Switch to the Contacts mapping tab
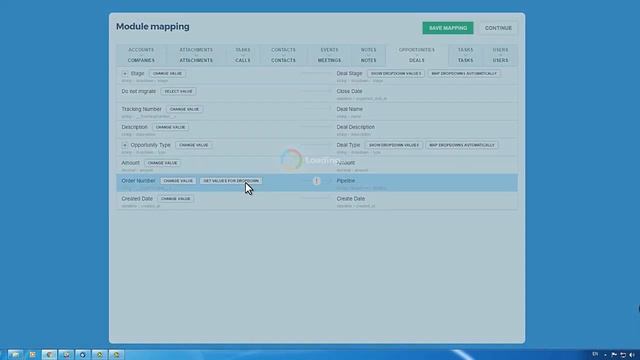The width and height of the screenshot is (640, 360). coord(283,55)
